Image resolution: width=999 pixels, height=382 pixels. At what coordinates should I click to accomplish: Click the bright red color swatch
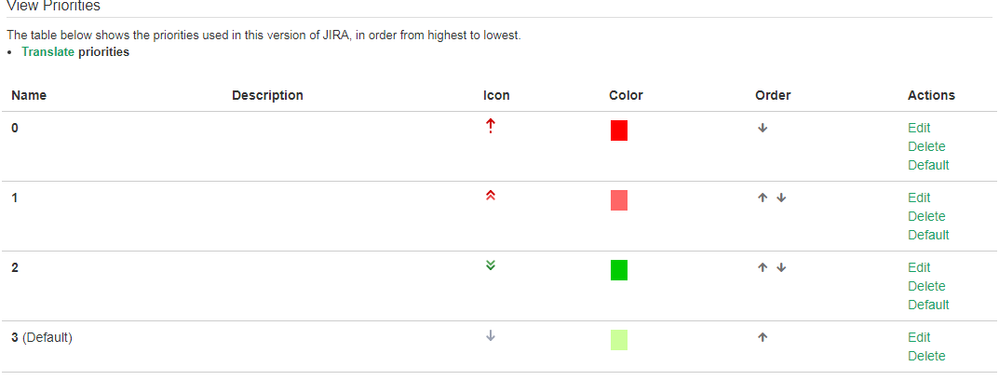(x=619, y=131)
